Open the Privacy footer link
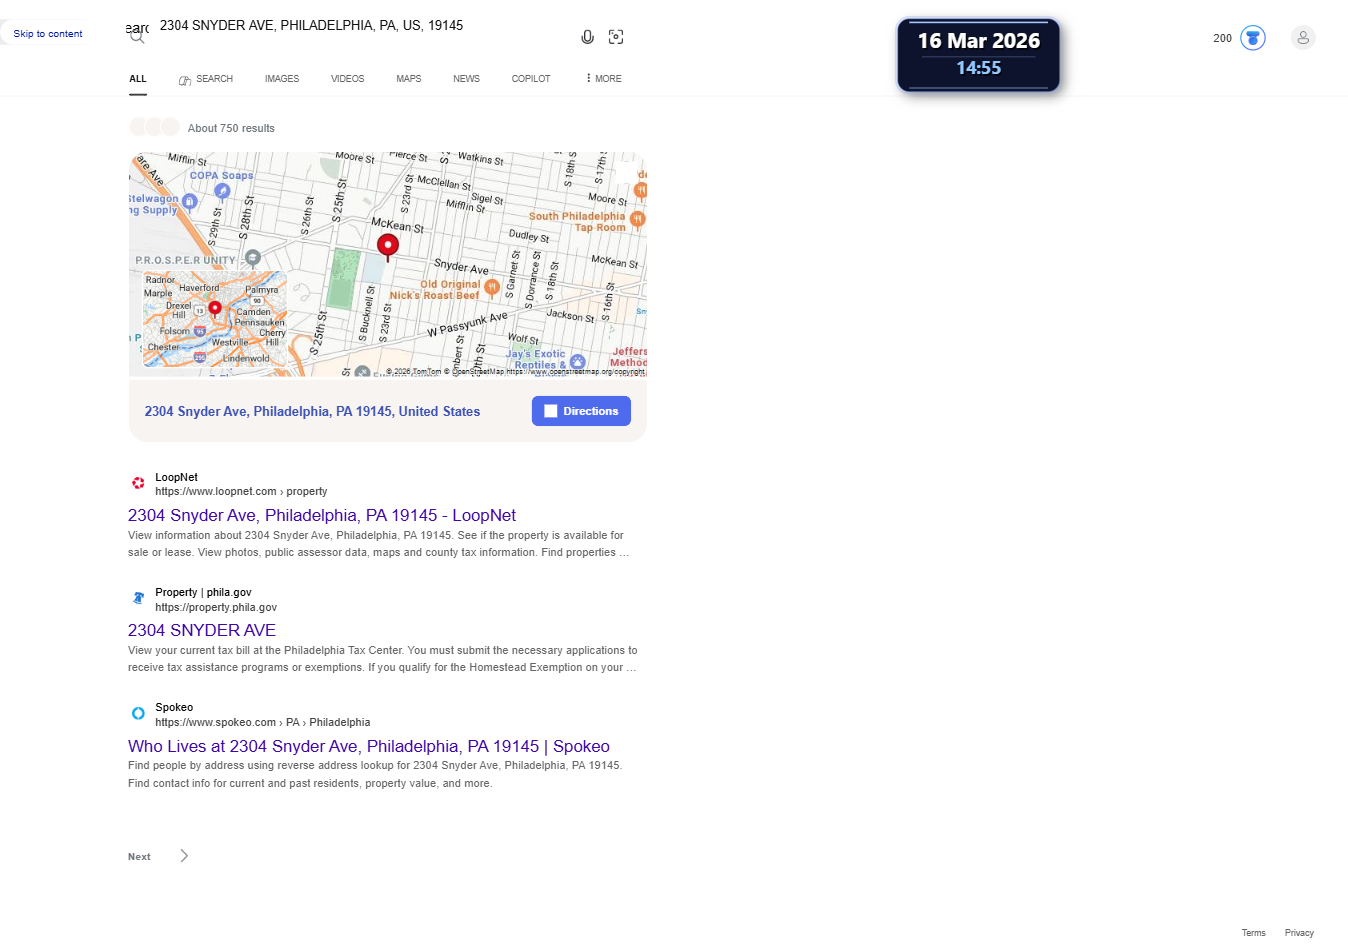 [1299, 933]
